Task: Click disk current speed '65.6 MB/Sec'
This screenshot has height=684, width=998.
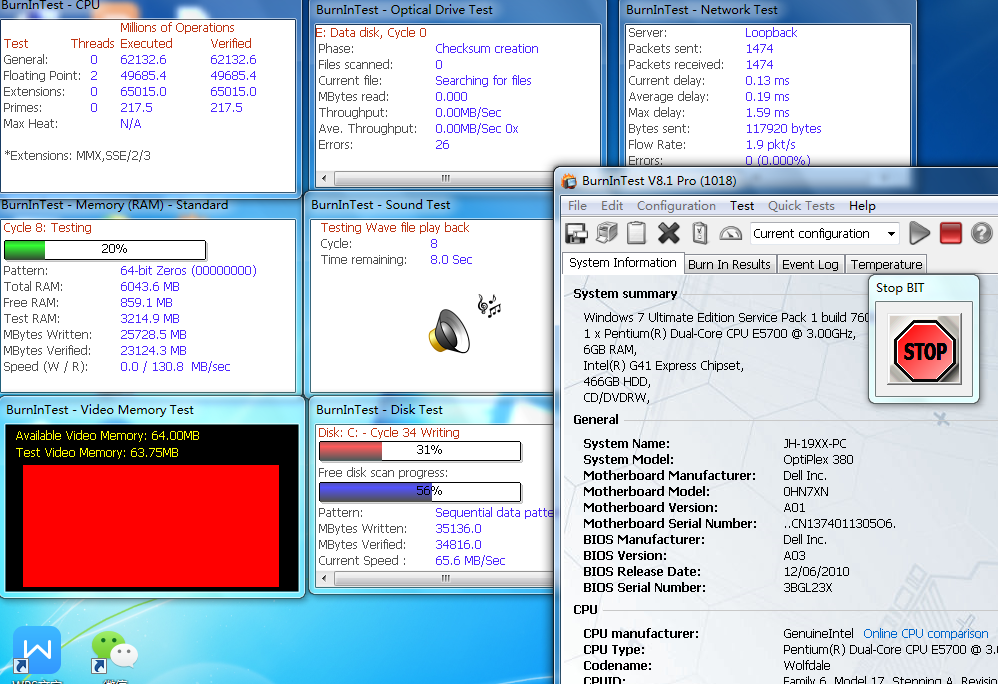Action: 470,561
